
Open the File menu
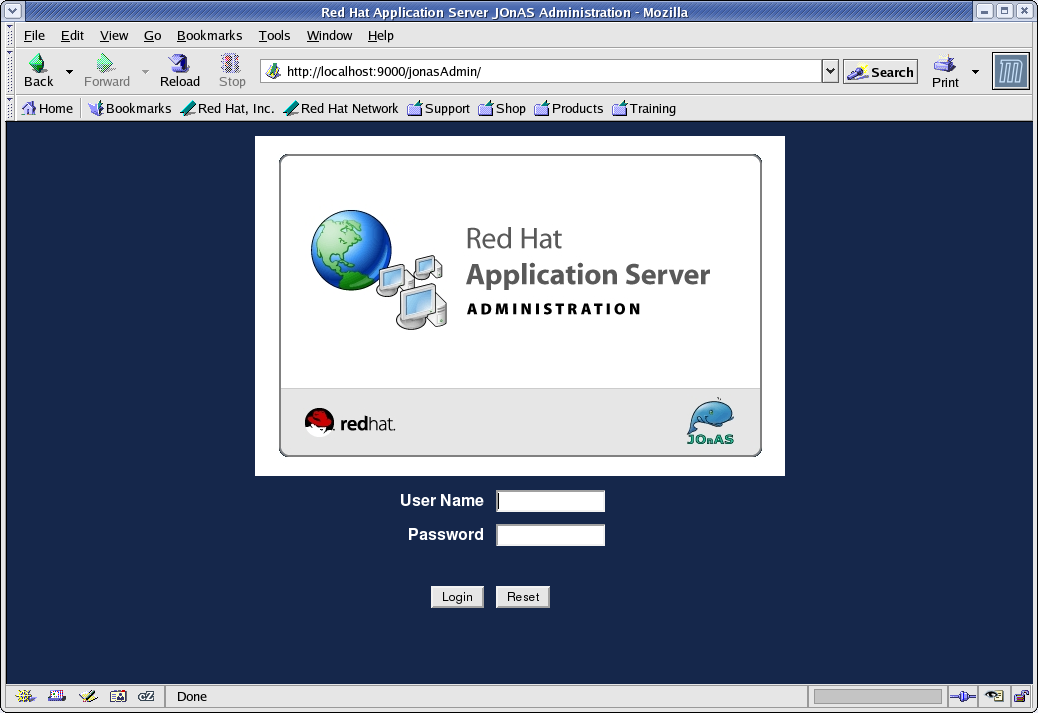34,36
